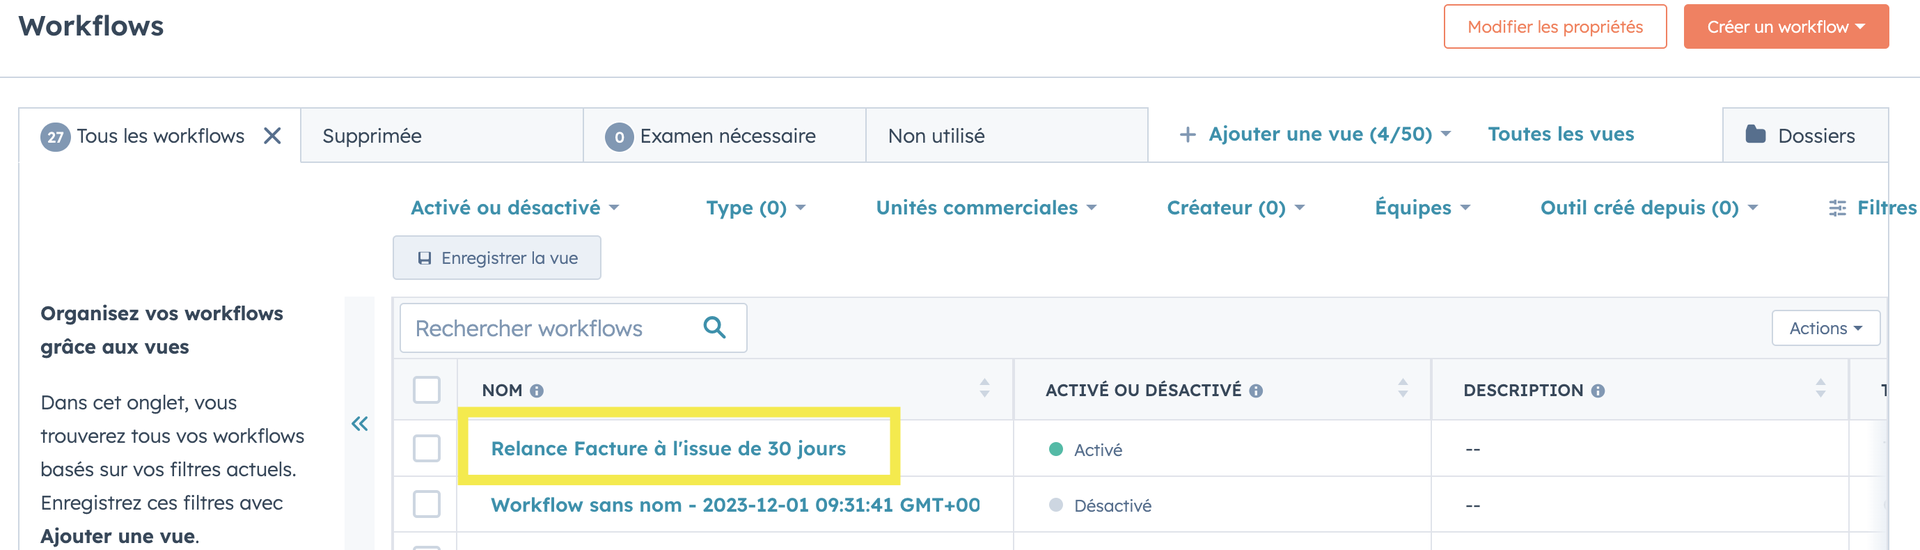Show info for Description column

pos(1598,391)
